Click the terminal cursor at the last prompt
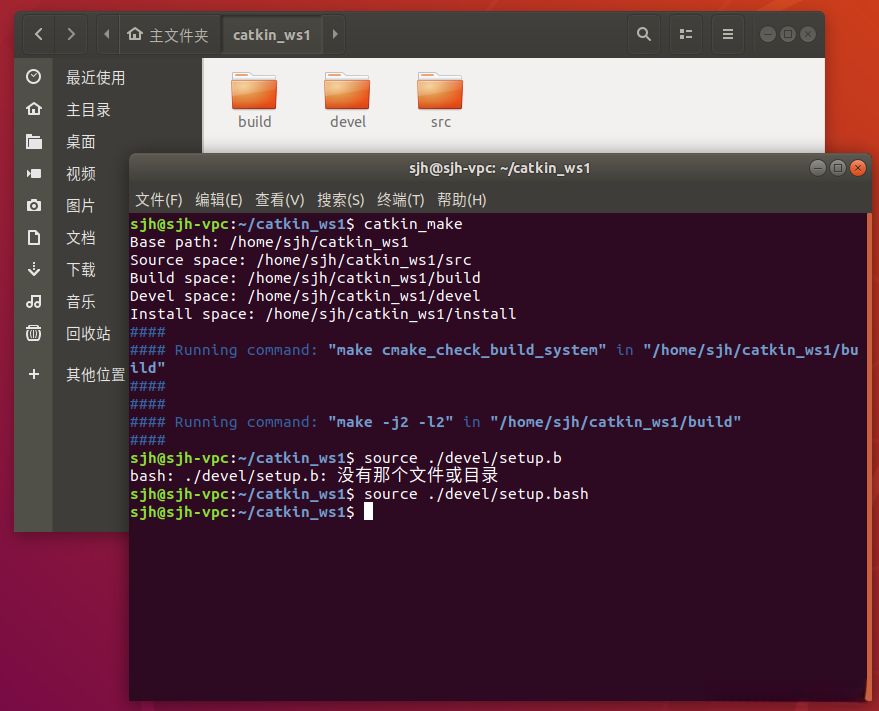This screenshot has height=711, width=879. point(368,511)
